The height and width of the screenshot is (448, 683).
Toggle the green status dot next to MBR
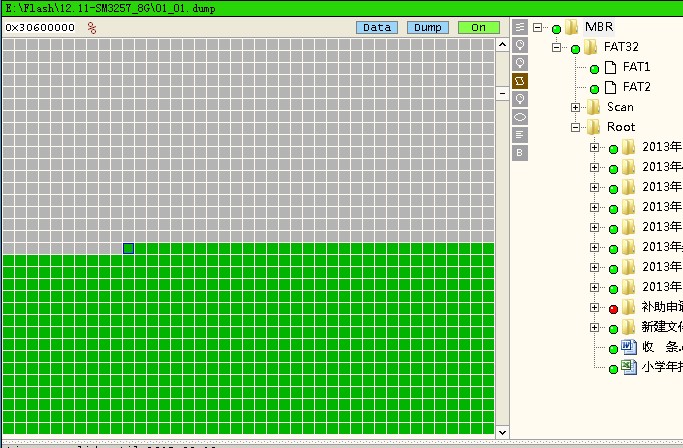[x=556, y=28]
